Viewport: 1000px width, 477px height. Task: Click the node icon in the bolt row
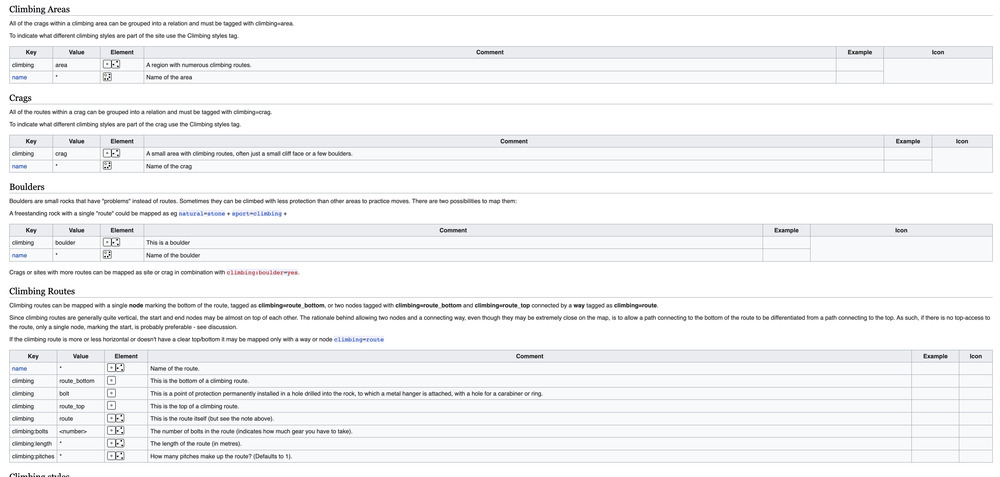coord(111,394)
